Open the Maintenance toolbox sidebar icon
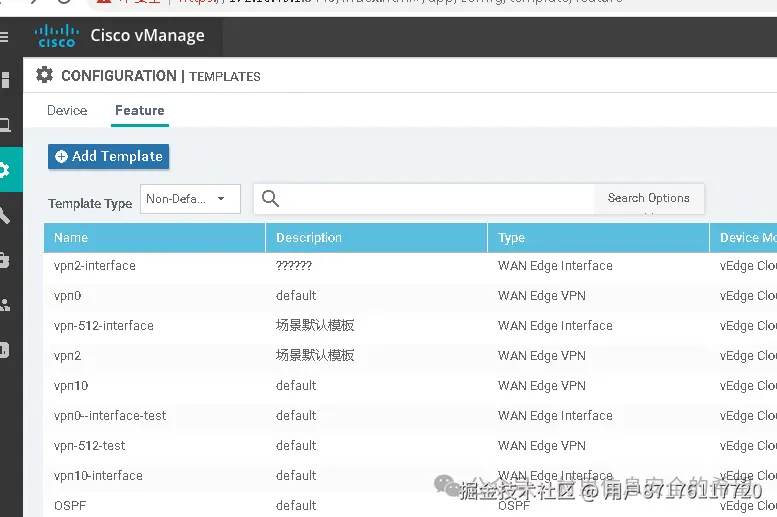This screenshot has height=517, width=777. [4, 260]
